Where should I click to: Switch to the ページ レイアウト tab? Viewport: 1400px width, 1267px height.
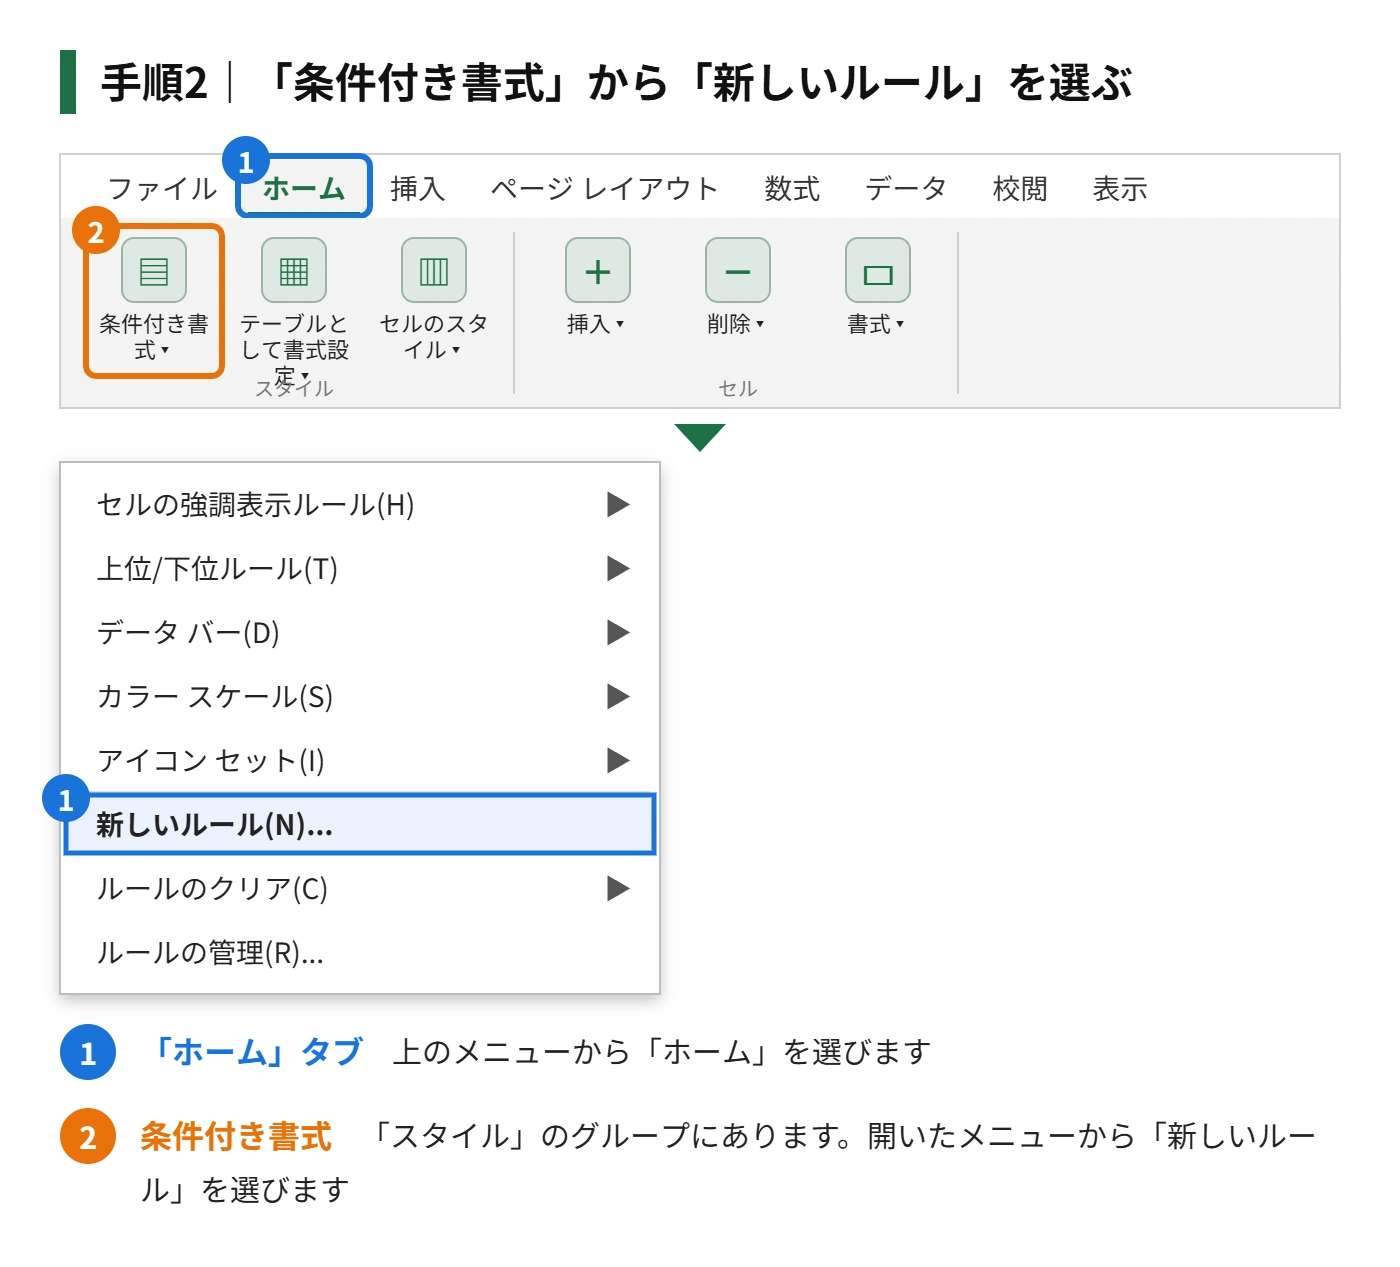(604, 188)
